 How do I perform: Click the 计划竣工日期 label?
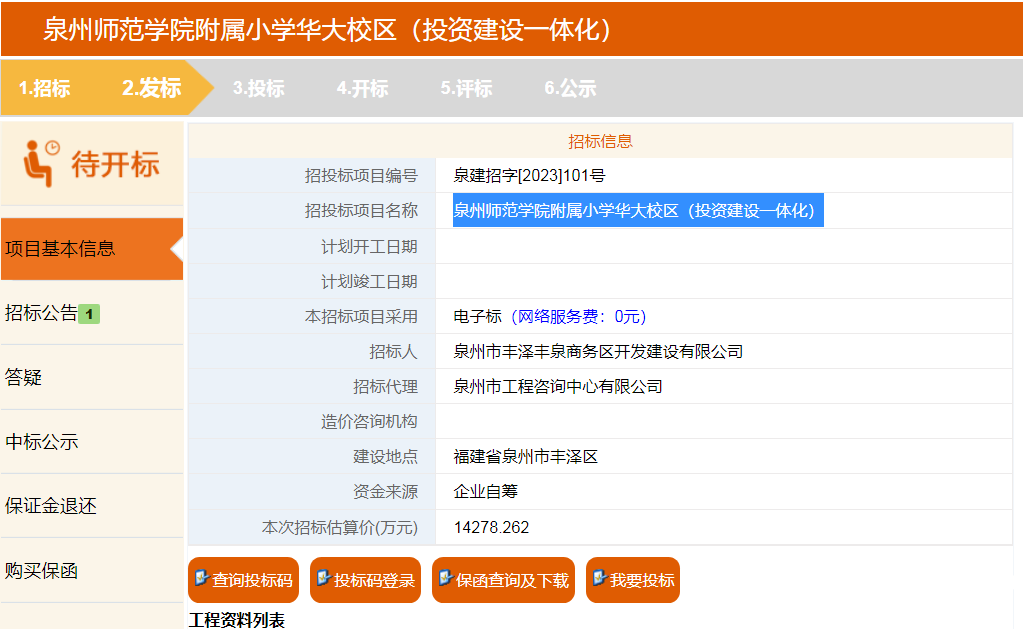click(369, 282)
